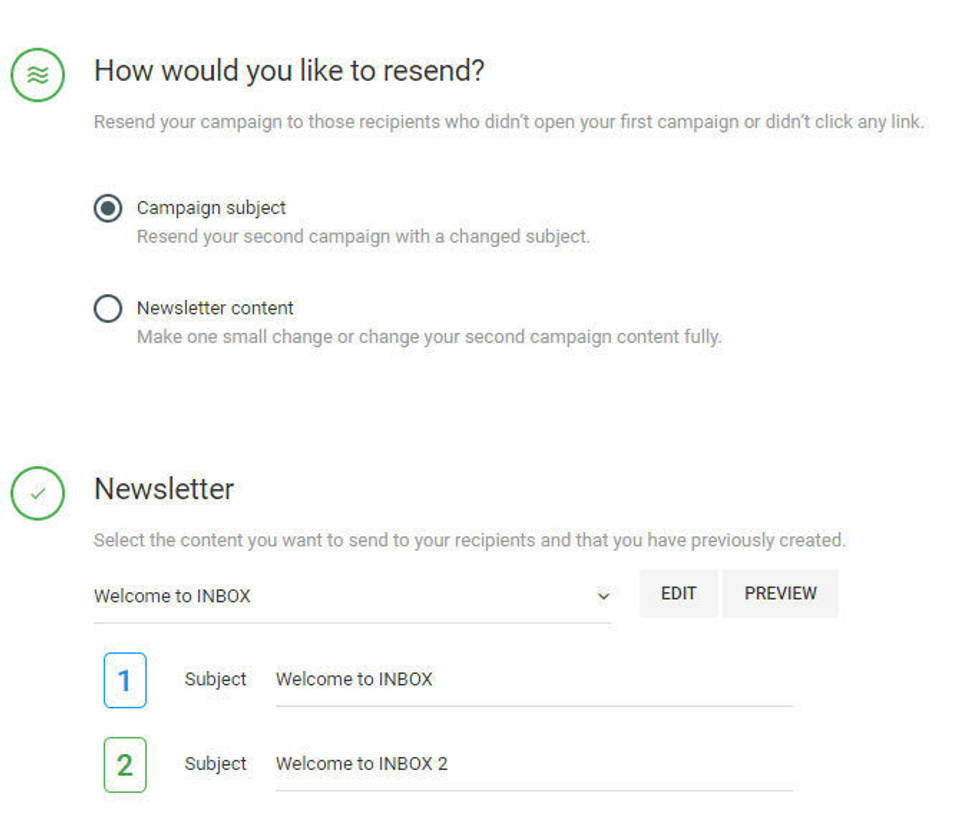Click the Campaign subject label text
Image resolution: width=960 pixels, height=830 pixels.
pyautogui.click(x=211, y=208)
